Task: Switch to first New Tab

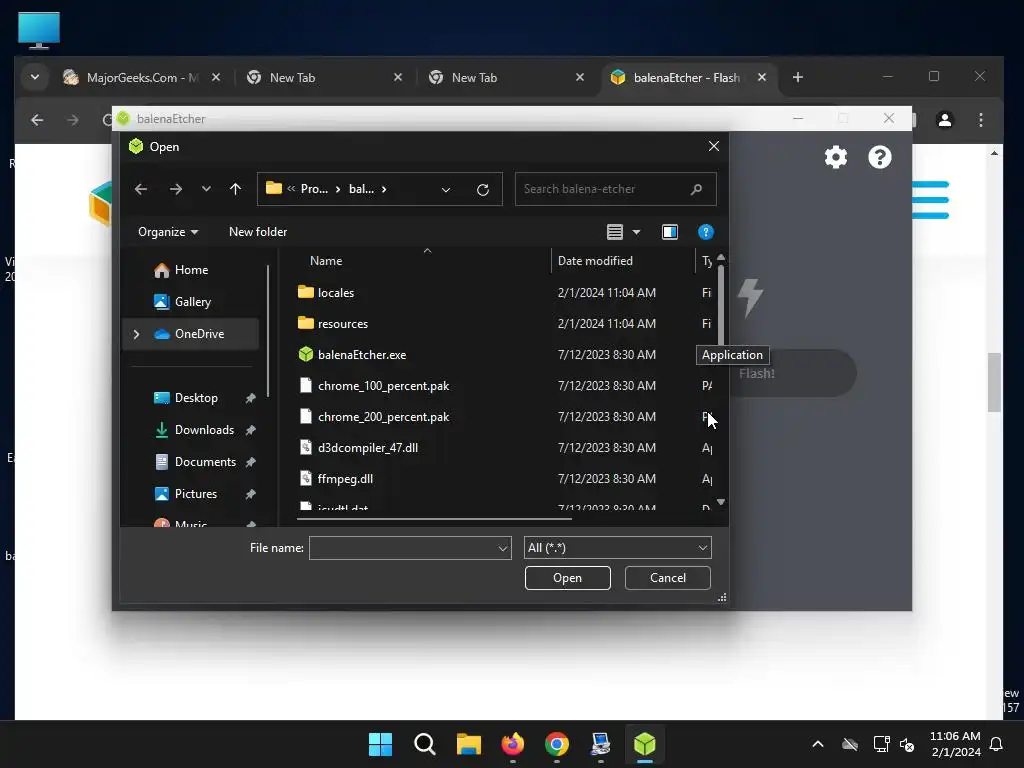Action: coord(323,78)
